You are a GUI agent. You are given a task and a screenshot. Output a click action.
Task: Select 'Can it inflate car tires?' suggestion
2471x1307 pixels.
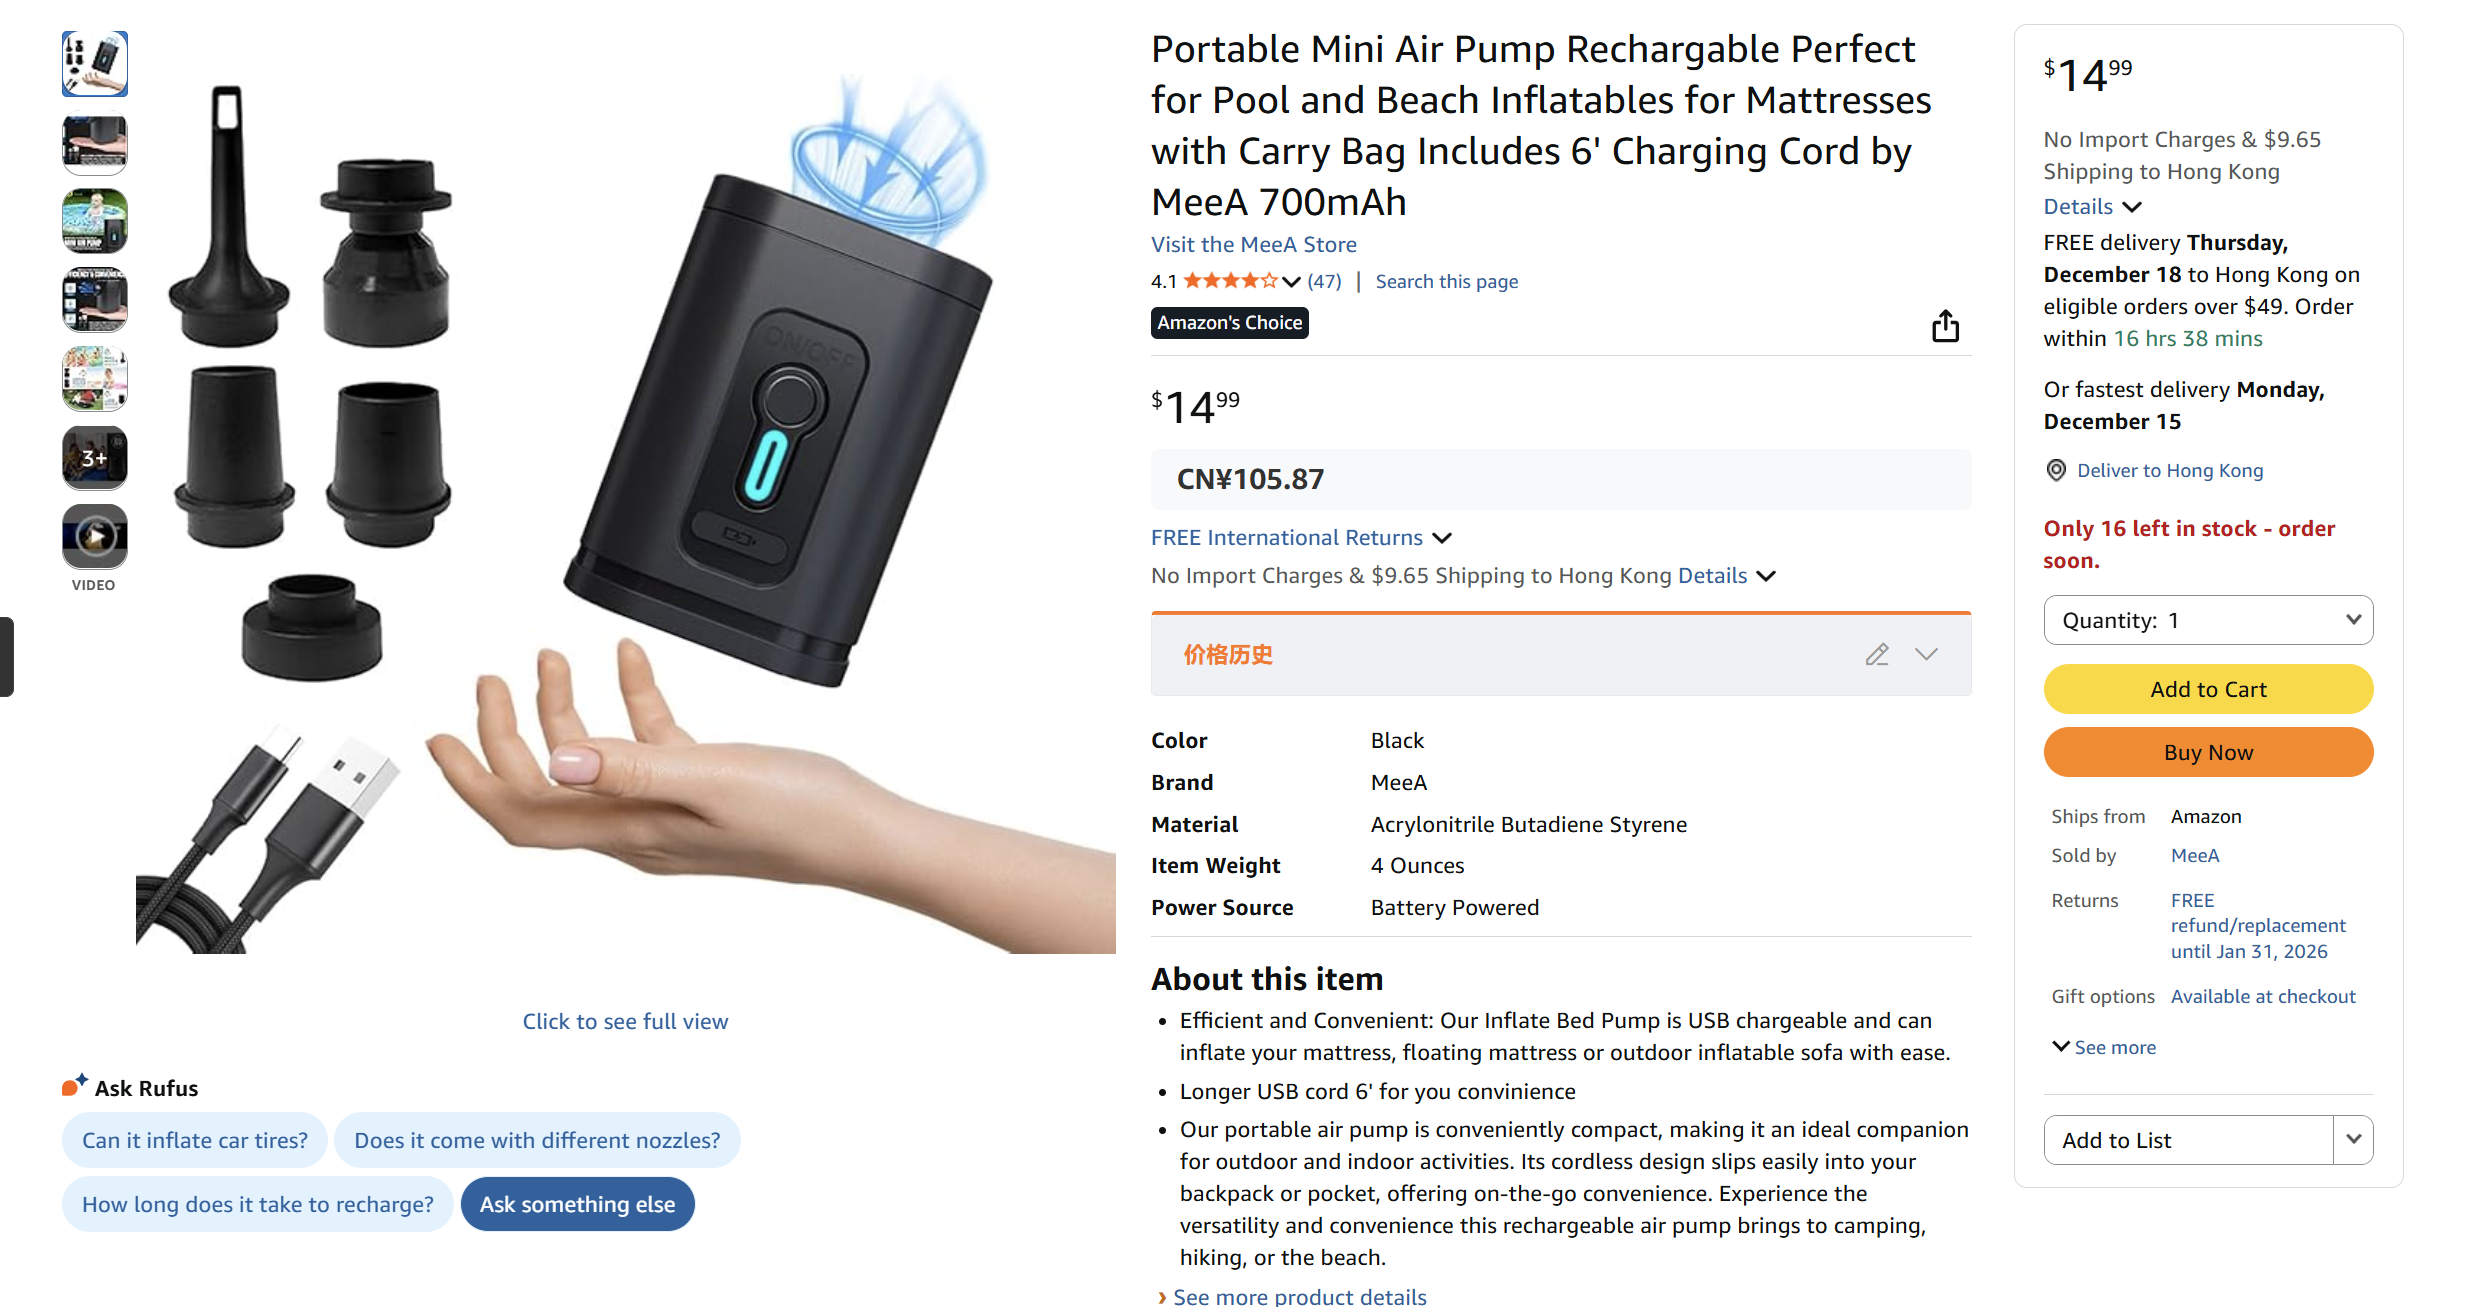pos(195,1140)
